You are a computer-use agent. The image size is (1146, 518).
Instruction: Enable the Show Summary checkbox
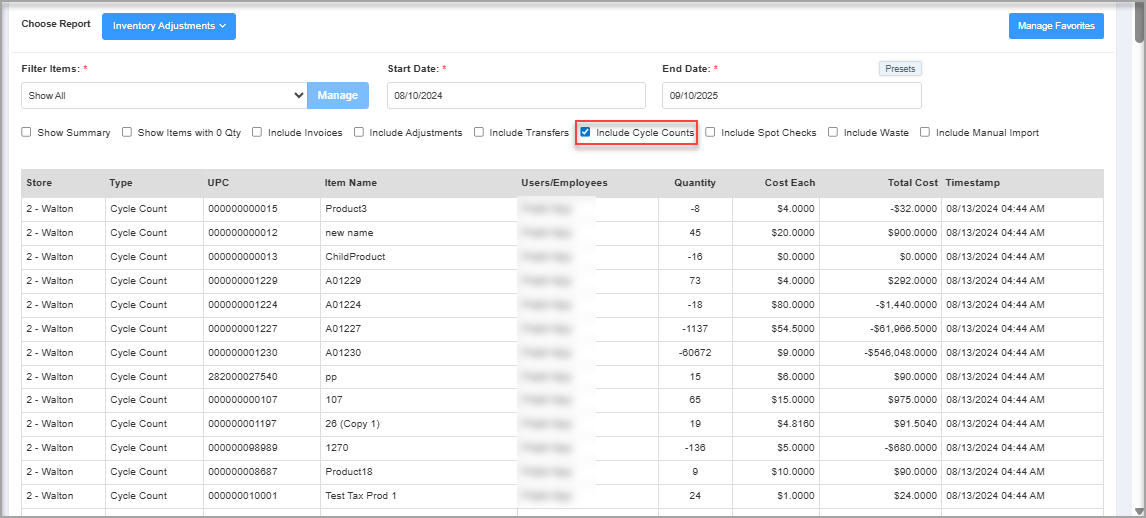point(27,132)
